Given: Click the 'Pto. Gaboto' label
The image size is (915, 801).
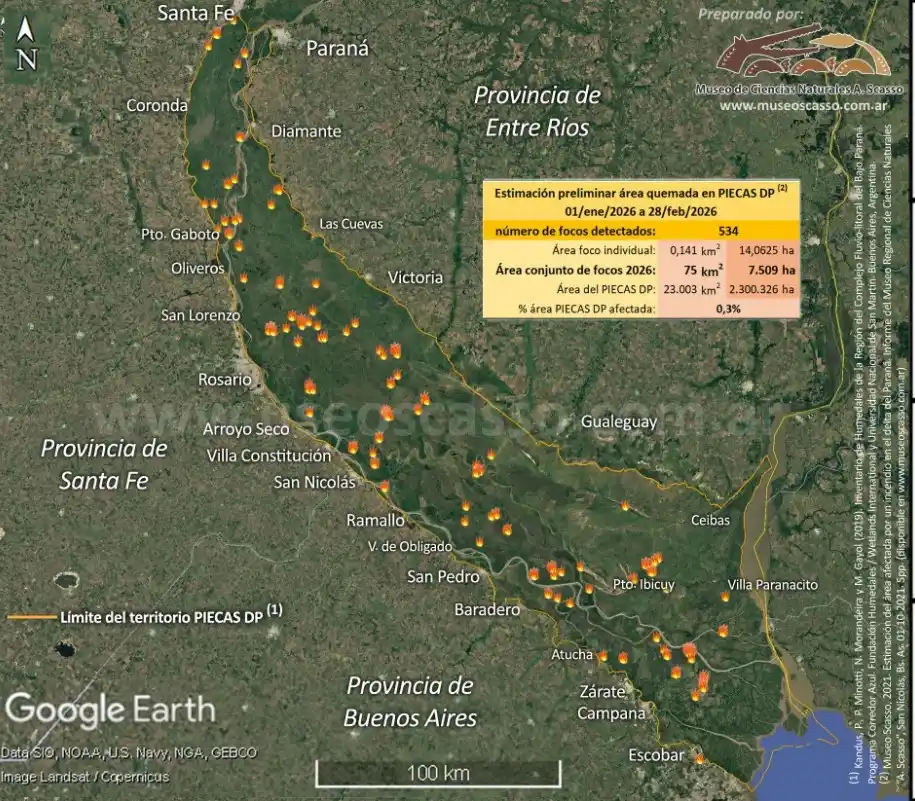Looking at the screenshot, I should pyautogui.click(x=180, y=235).
